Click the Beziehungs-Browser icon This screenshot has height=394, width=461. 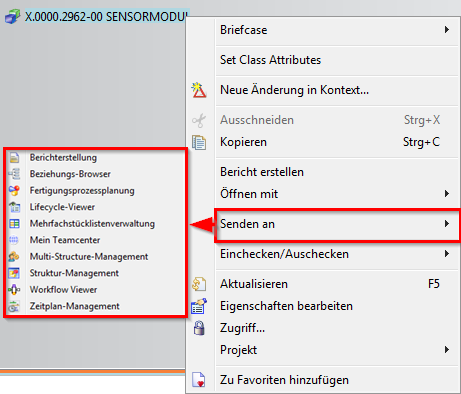point(14,174)
